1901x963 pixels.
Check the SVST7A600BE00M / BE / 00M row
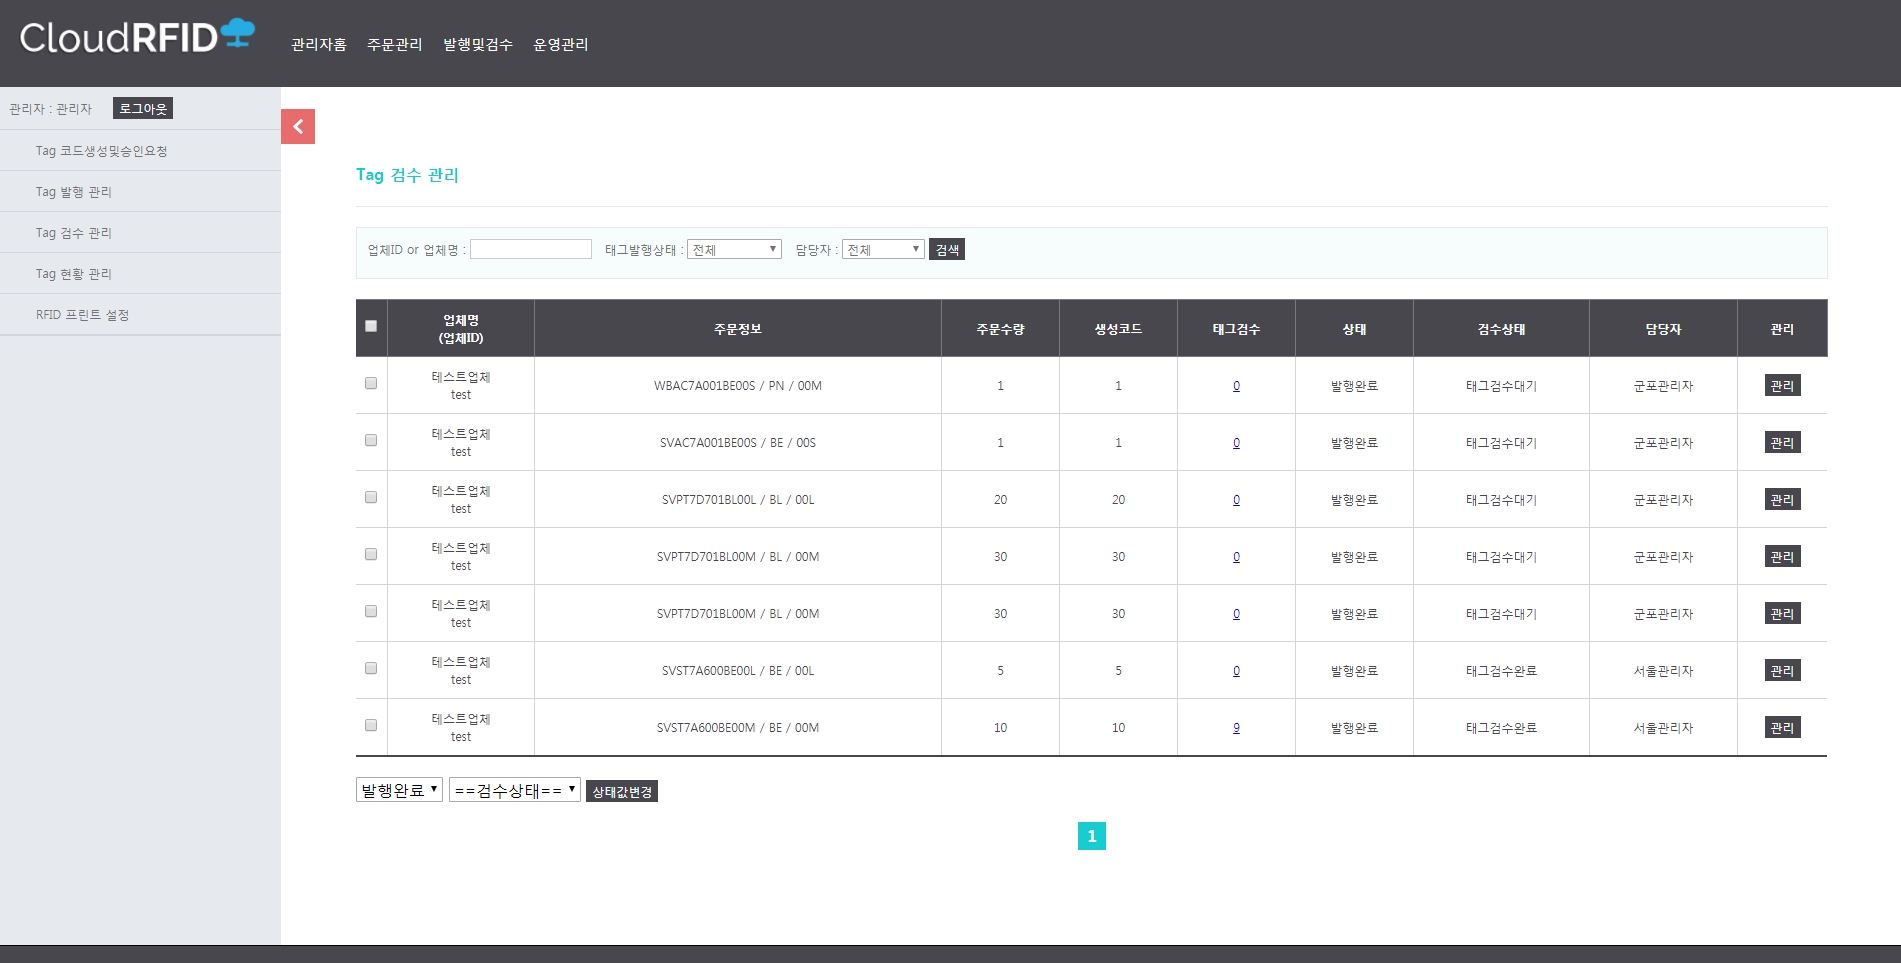pos(371,725)
